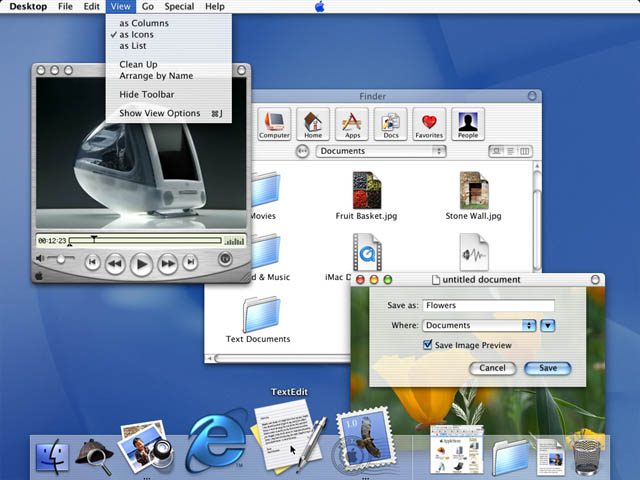640x480 pixels.
Task: Expand save dialog with disclosure arrow button
Action: tap(547, 325)
